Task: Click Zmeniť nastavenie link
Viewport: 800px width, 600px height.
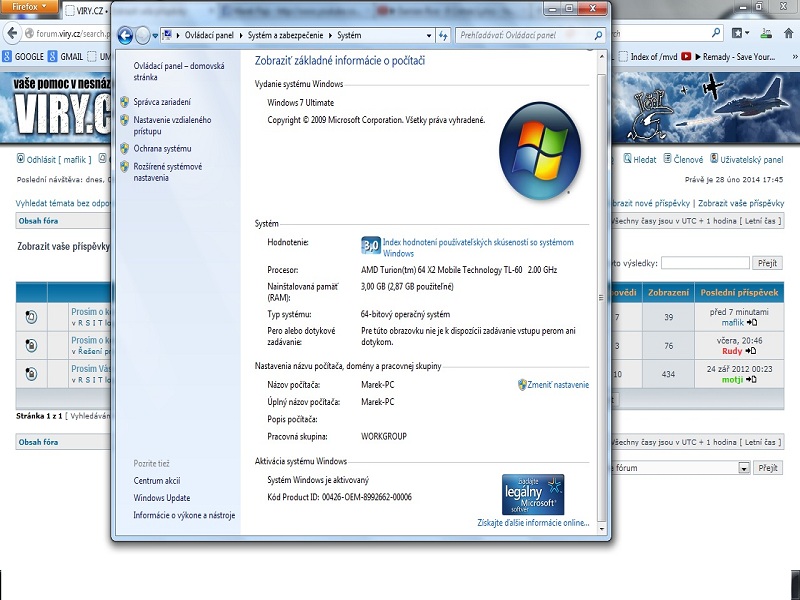Action: (x=558, y=385)
